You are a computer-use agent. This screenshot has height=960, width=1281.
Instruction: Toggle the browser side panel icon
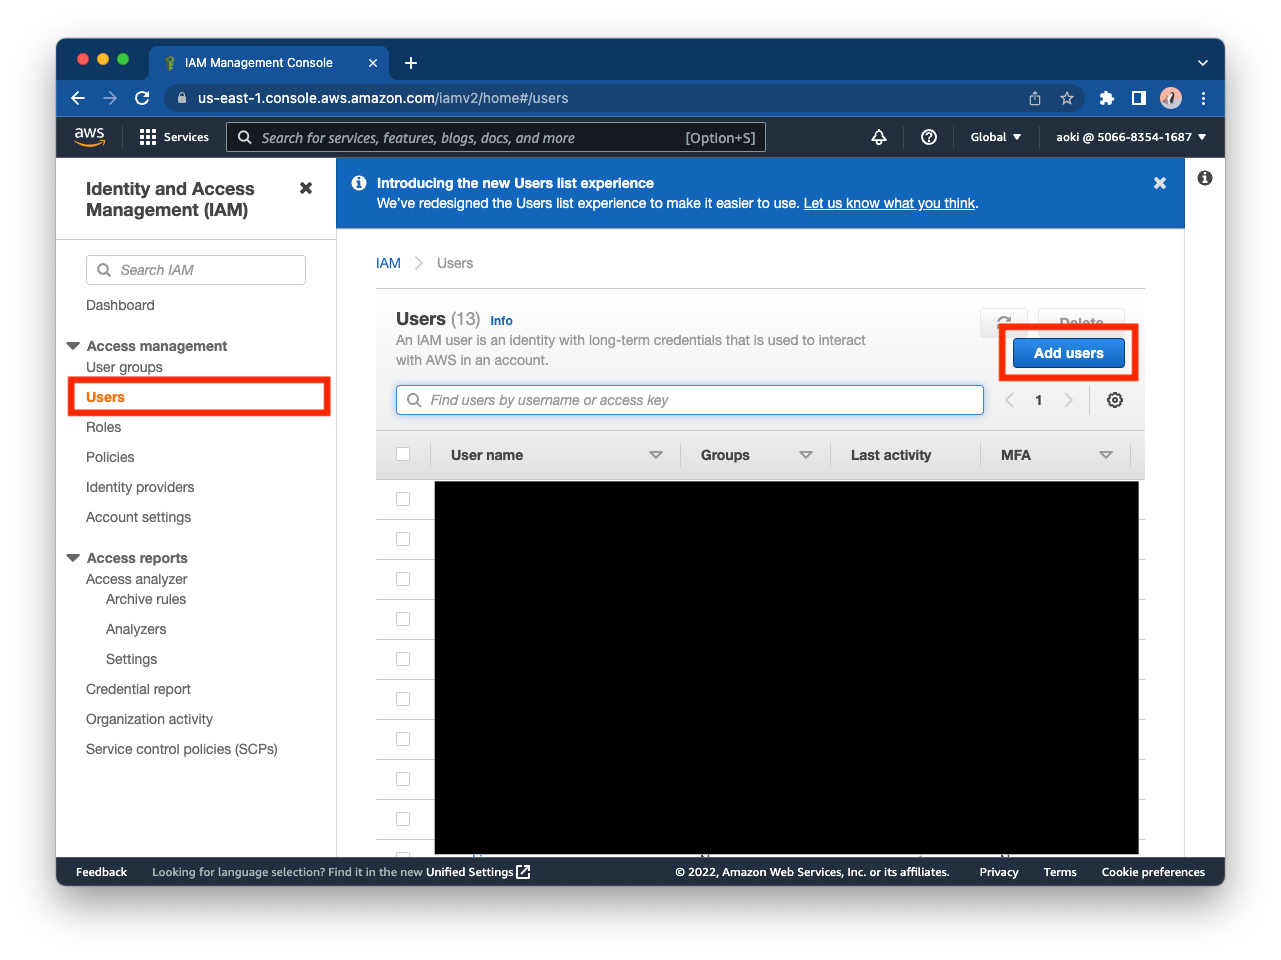point(1138,98)
